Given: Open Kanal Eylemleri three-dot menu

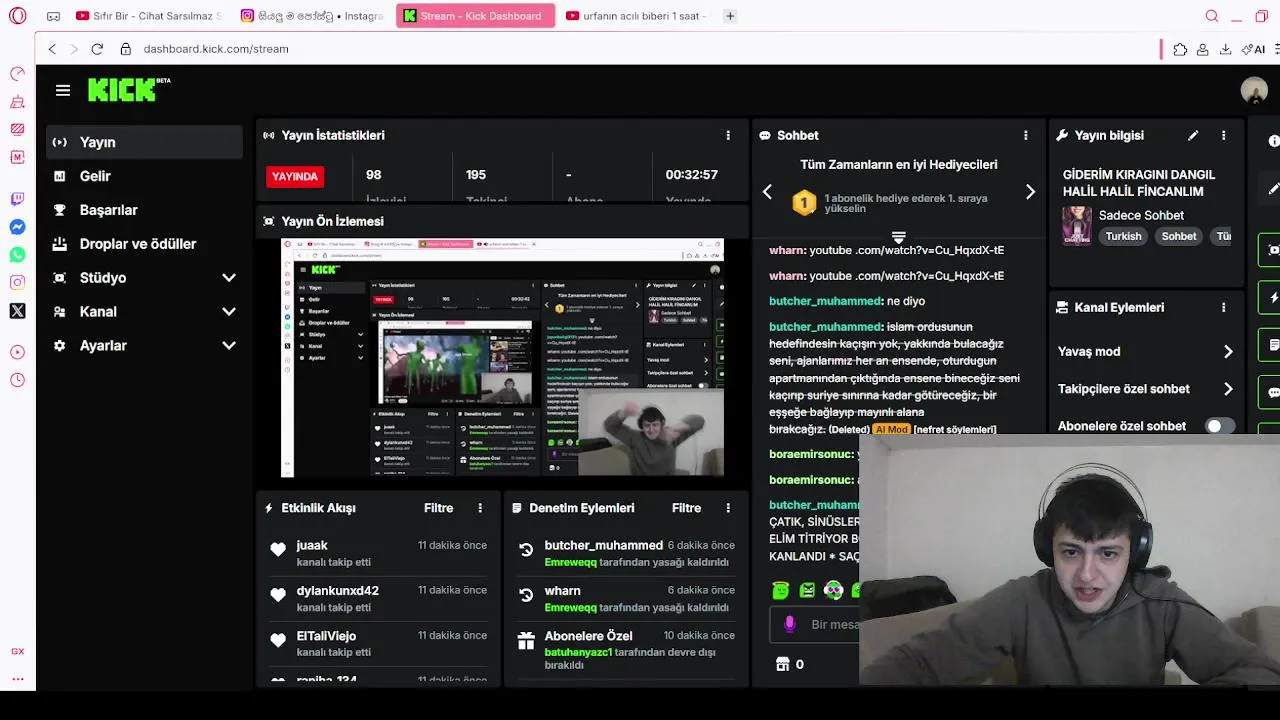Looking at the screenshot, I should (1223, 307).
